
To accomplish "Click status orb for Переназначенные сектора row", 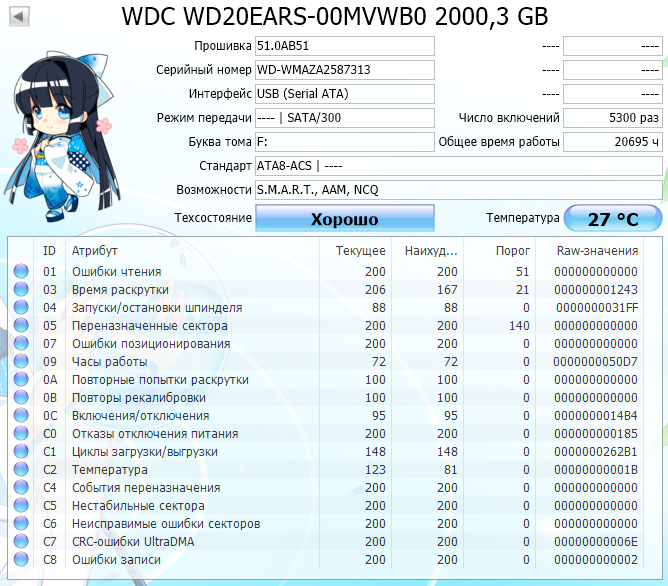I will click(21, 325).
